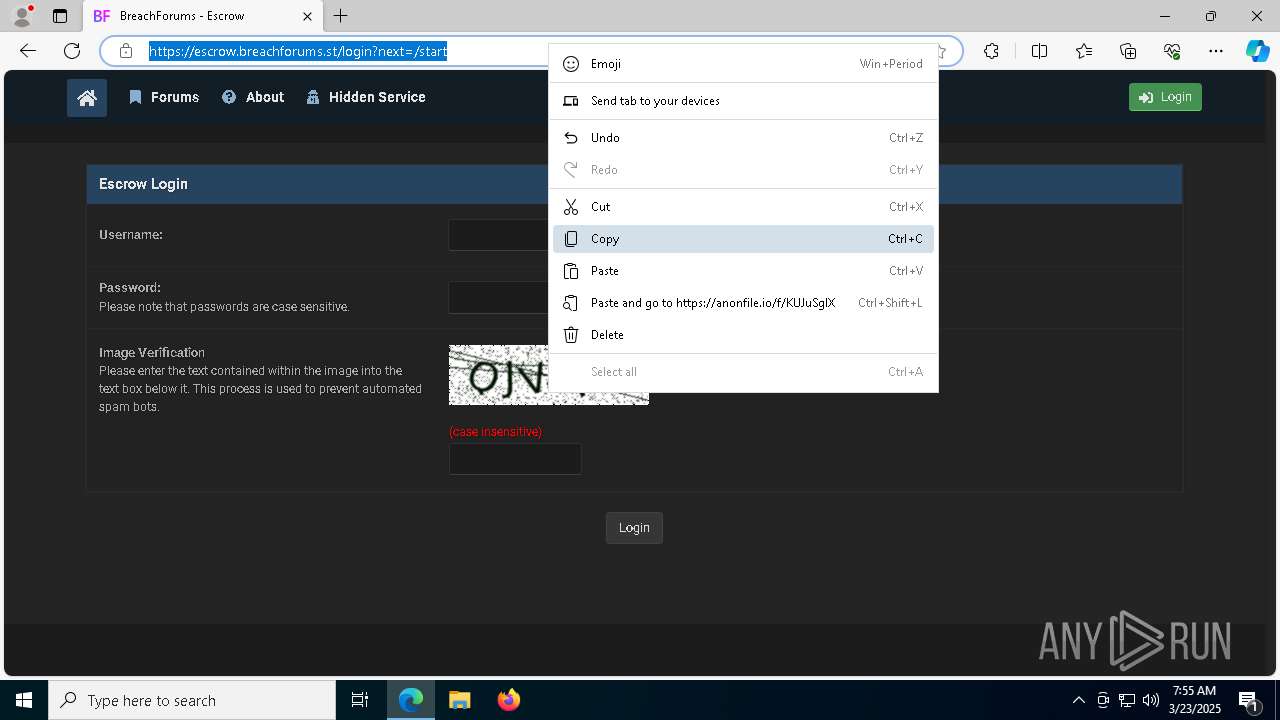
Task: Click the Split screen icon
Action: click(1039, 51)
